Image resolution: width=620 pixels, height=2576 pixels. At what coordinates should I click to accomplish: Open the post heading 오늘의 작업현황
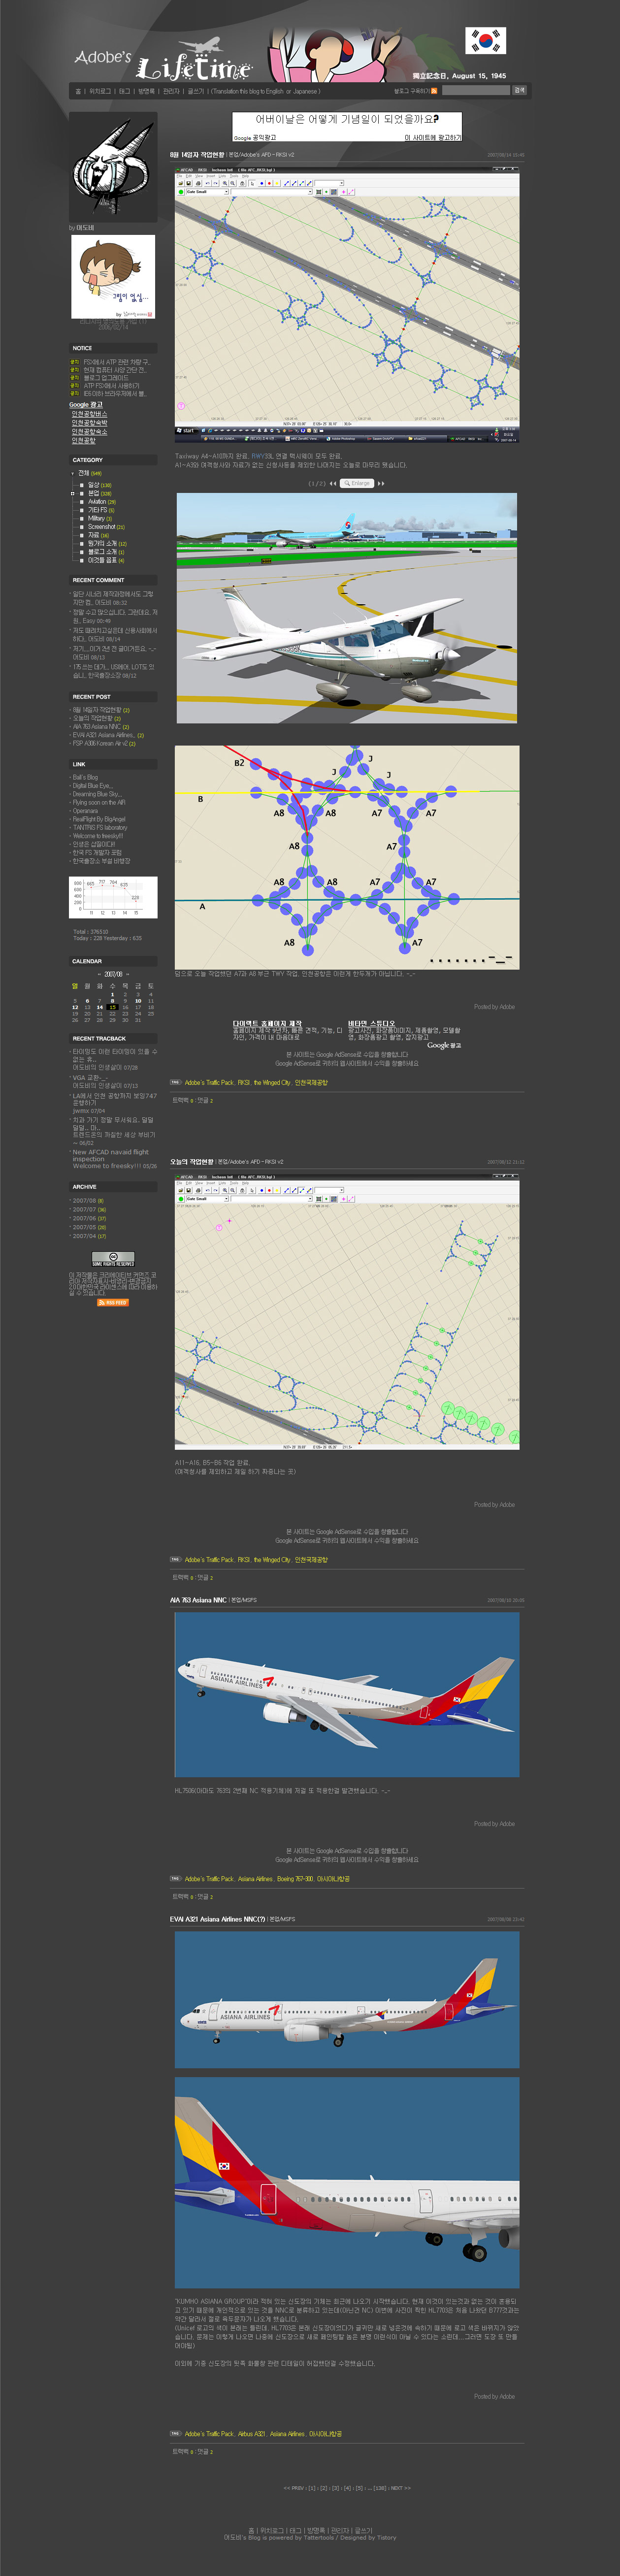tap(191, 1162)
